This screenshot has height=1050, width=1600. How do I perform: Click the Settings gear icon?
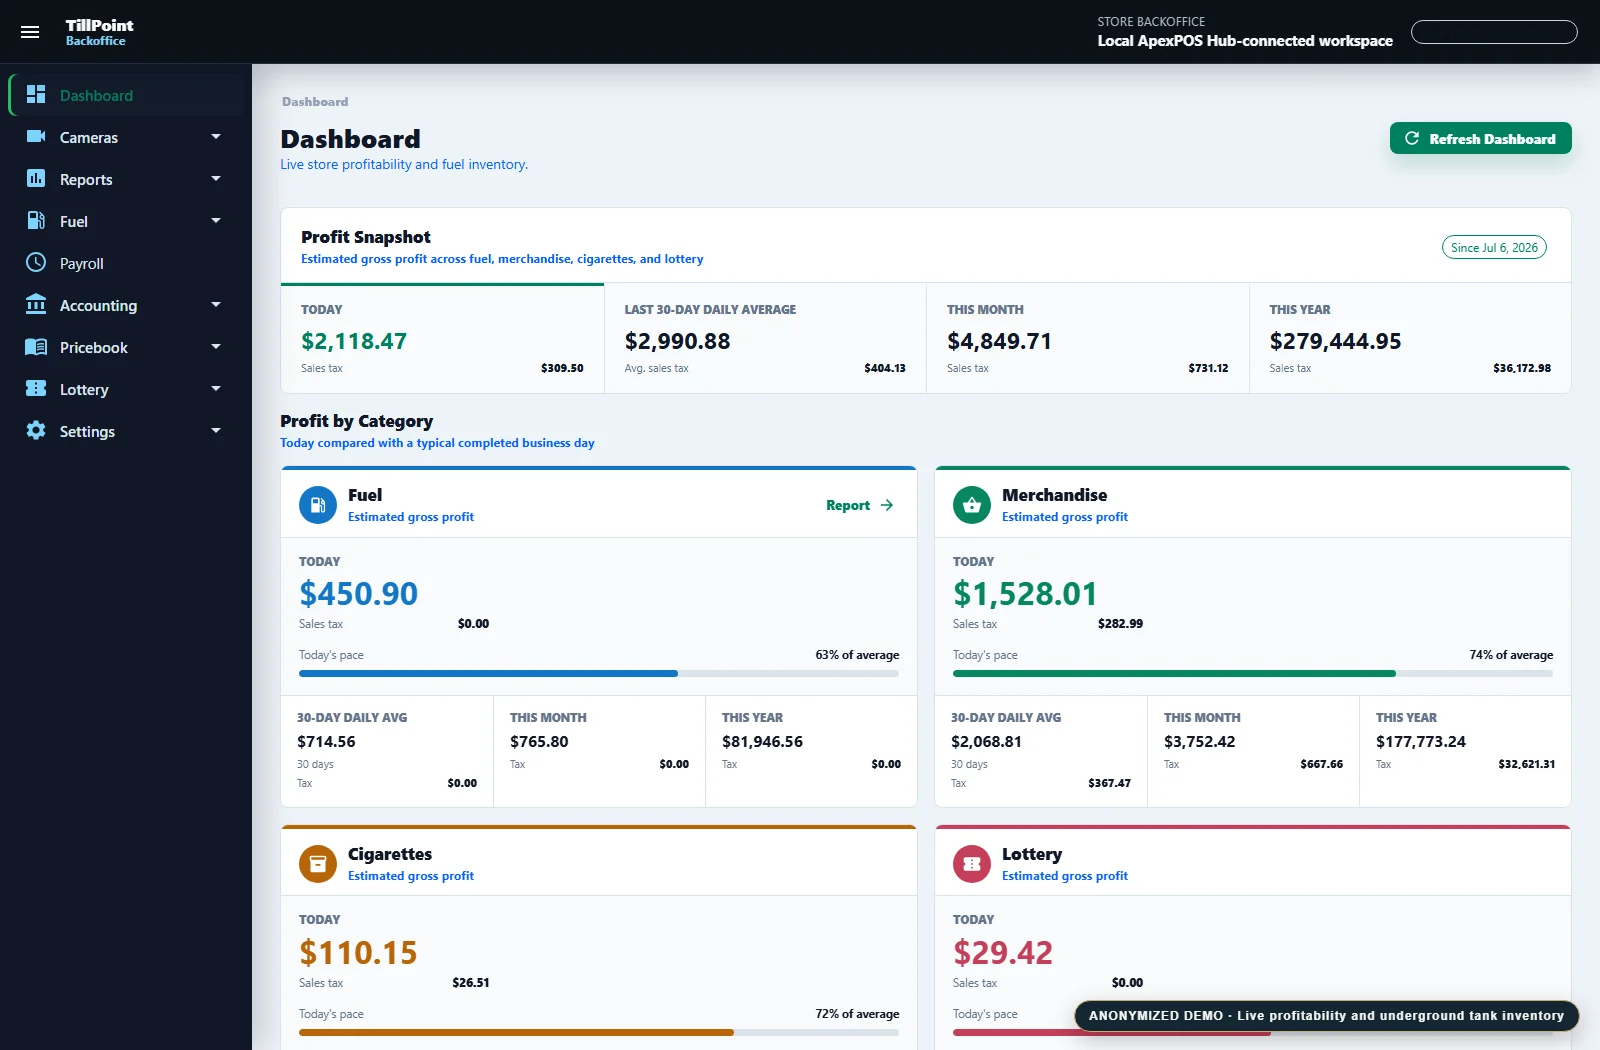[x=36, y=430]
